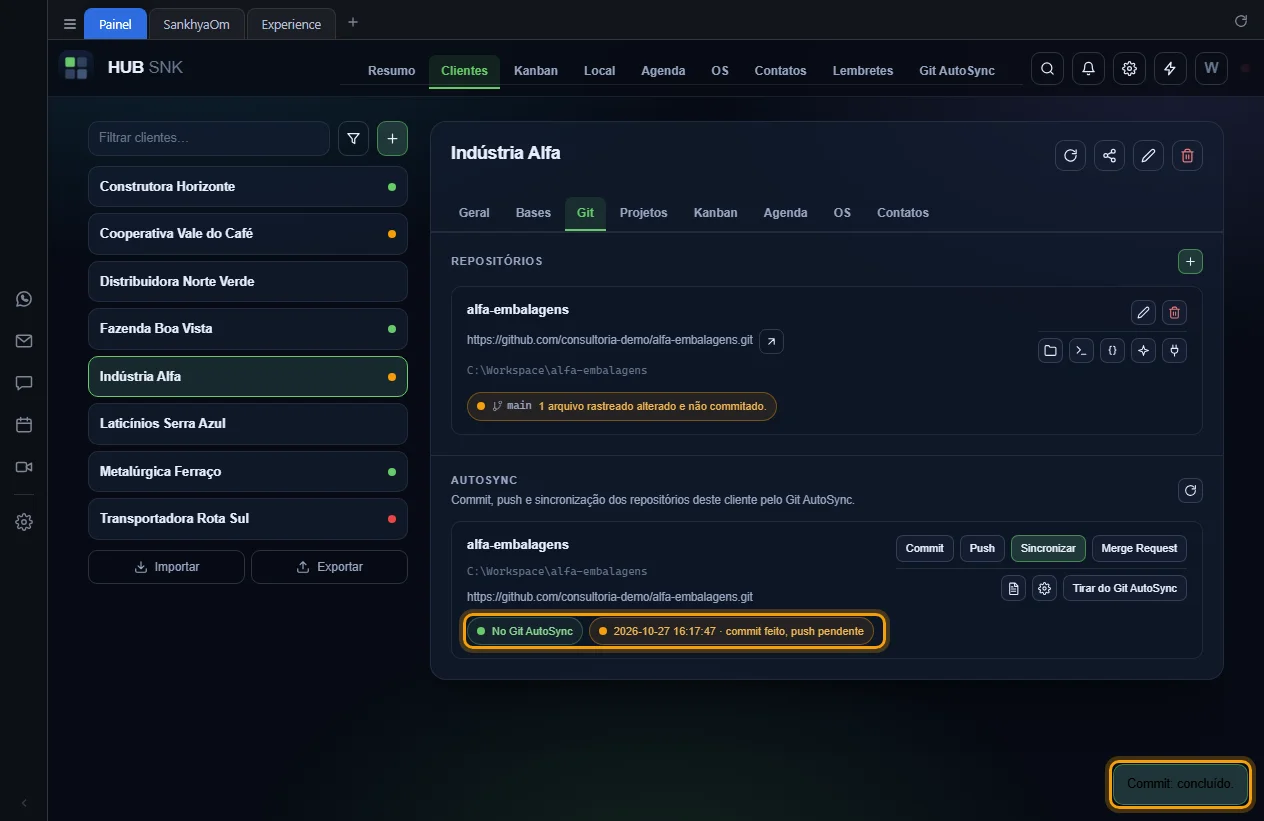Click the search magnifier in the header

(x=1047, y=69)
